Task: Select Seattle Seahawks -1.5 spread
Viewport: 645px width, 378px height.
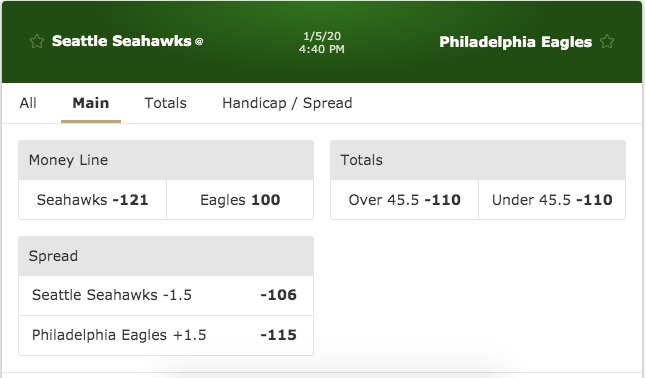Action: [166, 295]
